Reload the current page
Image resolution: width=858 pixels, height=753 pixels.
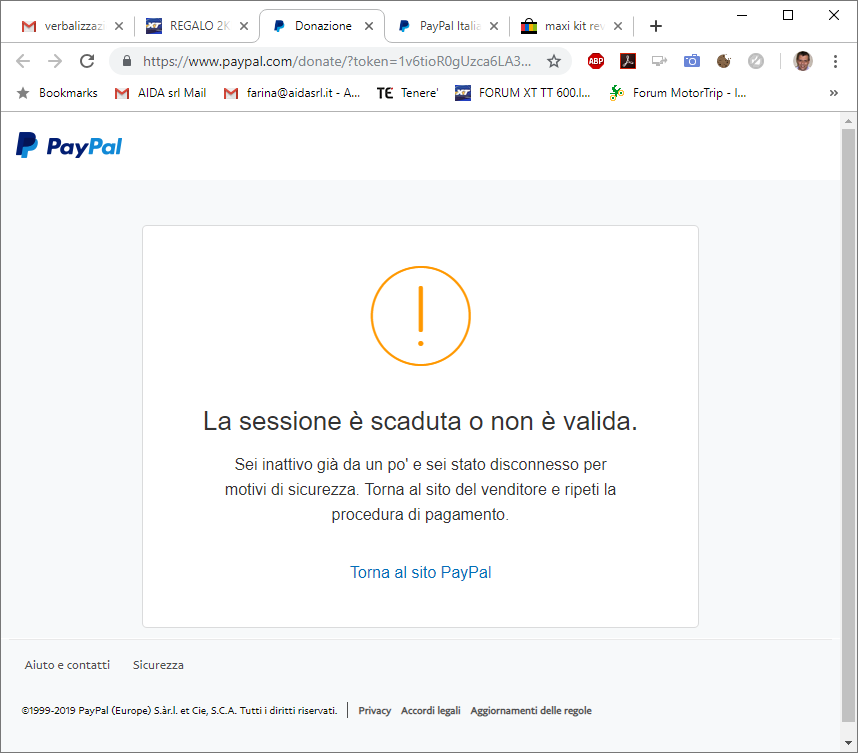click(87, 61)
